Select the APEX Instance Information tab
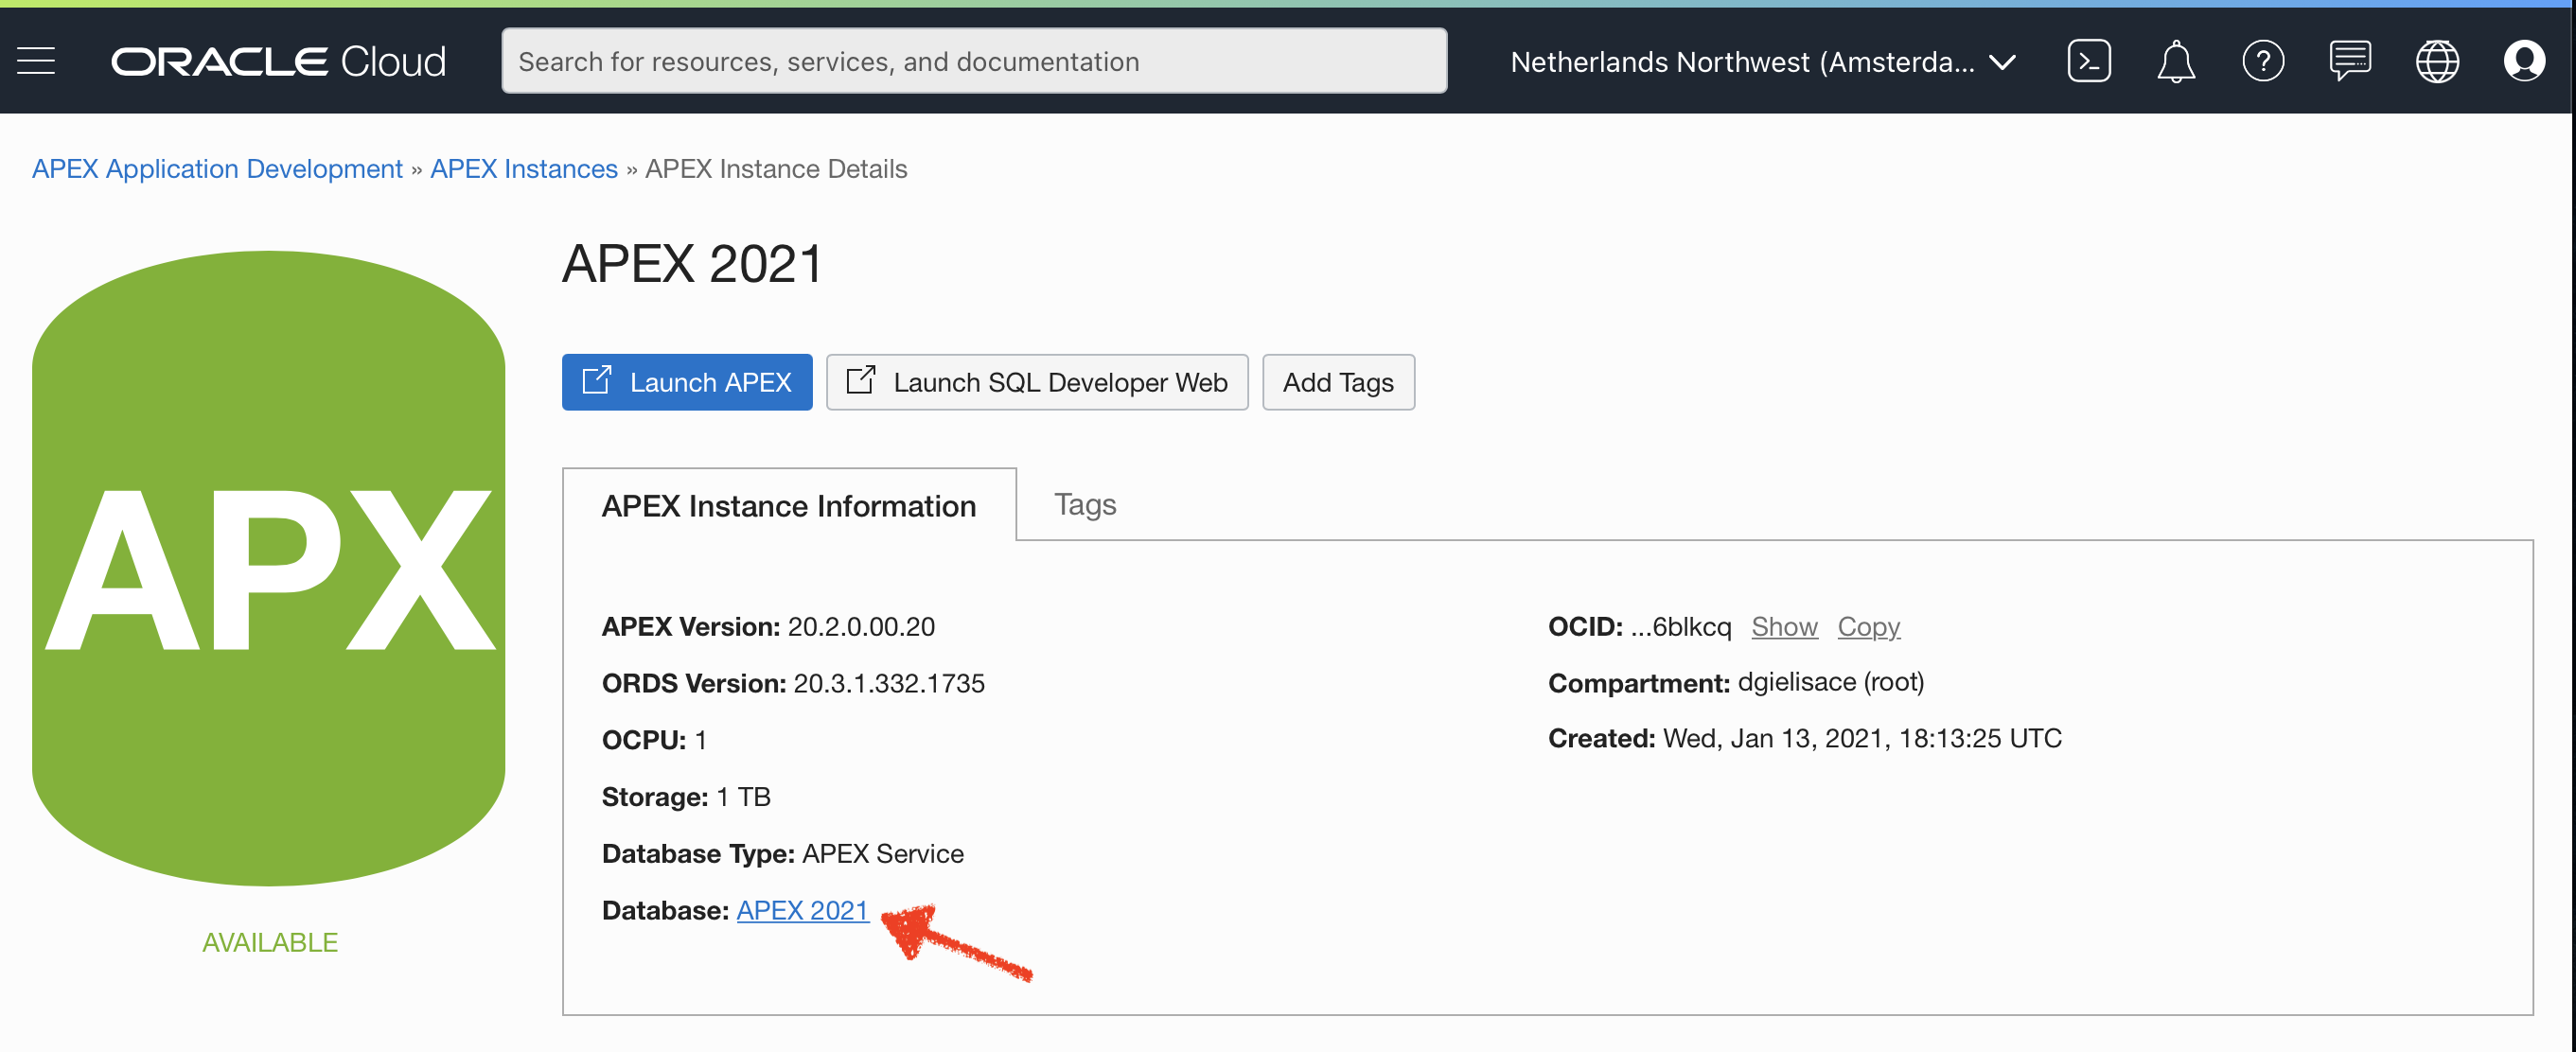Screen dimensions: 2576x1052 tap(789, 505)
